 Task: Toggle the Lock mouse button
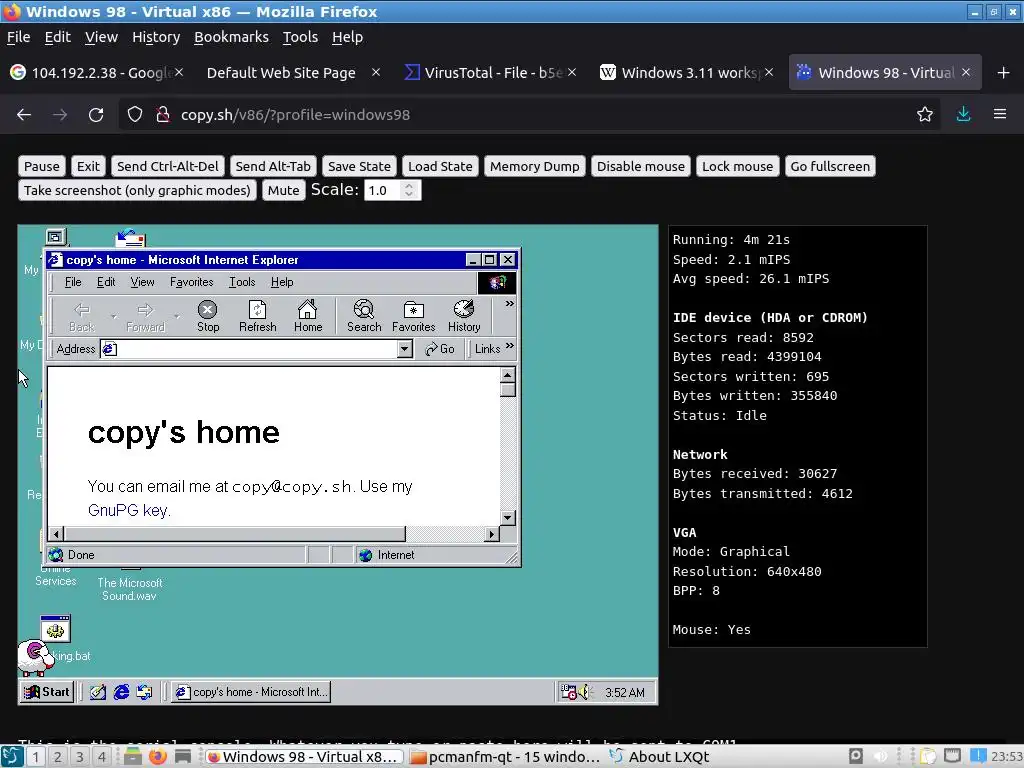click(x=737, y=167)
